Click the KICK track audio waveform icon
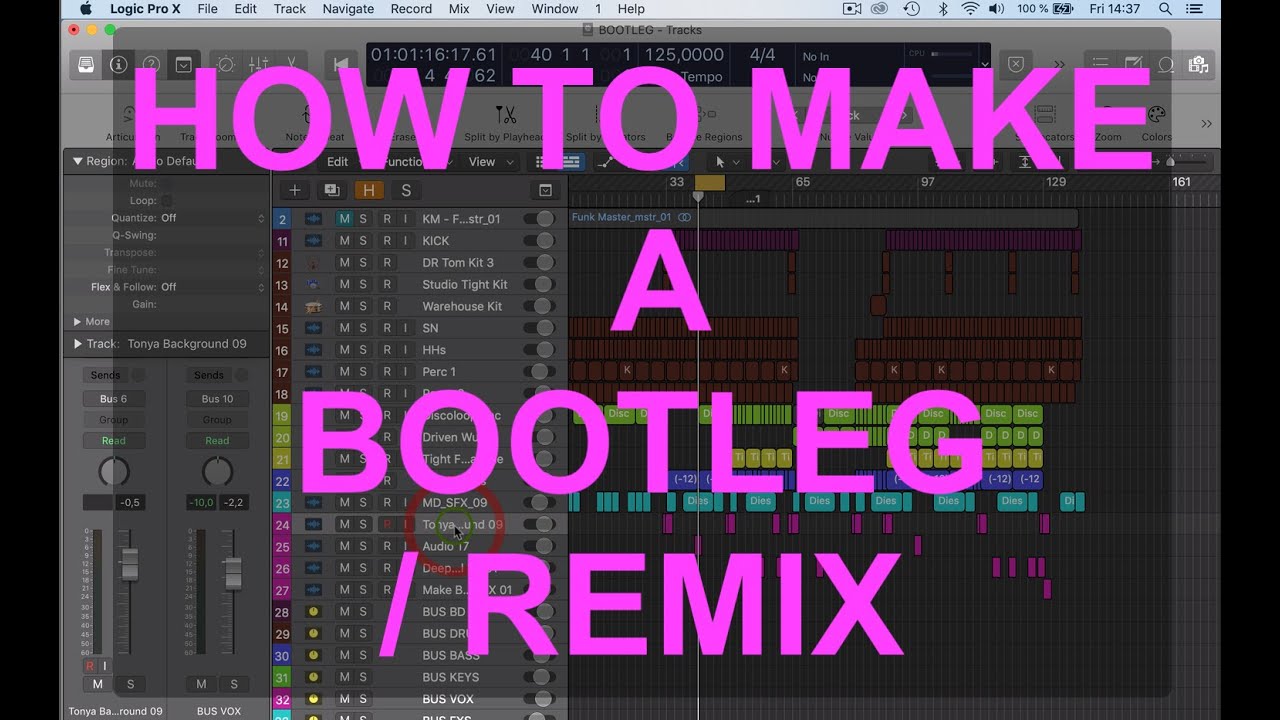1280x720 pixels. coord(313,241)
